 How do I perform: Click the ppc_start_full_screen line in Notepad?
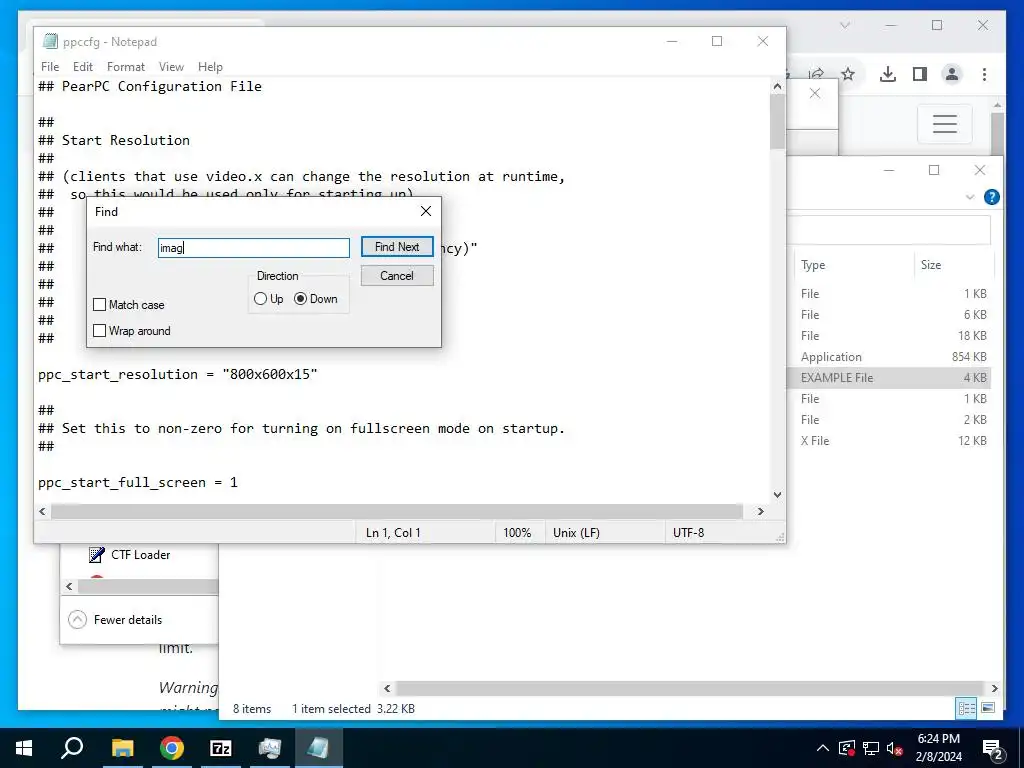(138, 482)
